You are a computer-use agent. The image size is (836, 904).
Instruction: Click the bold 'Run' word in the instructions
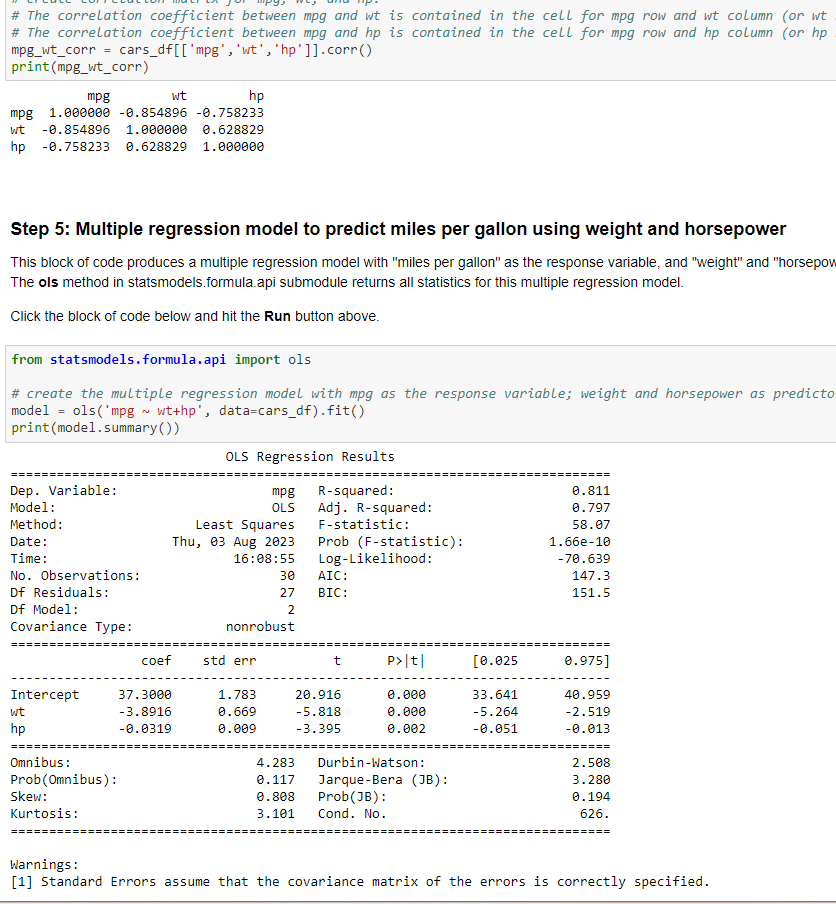(277, 317)
